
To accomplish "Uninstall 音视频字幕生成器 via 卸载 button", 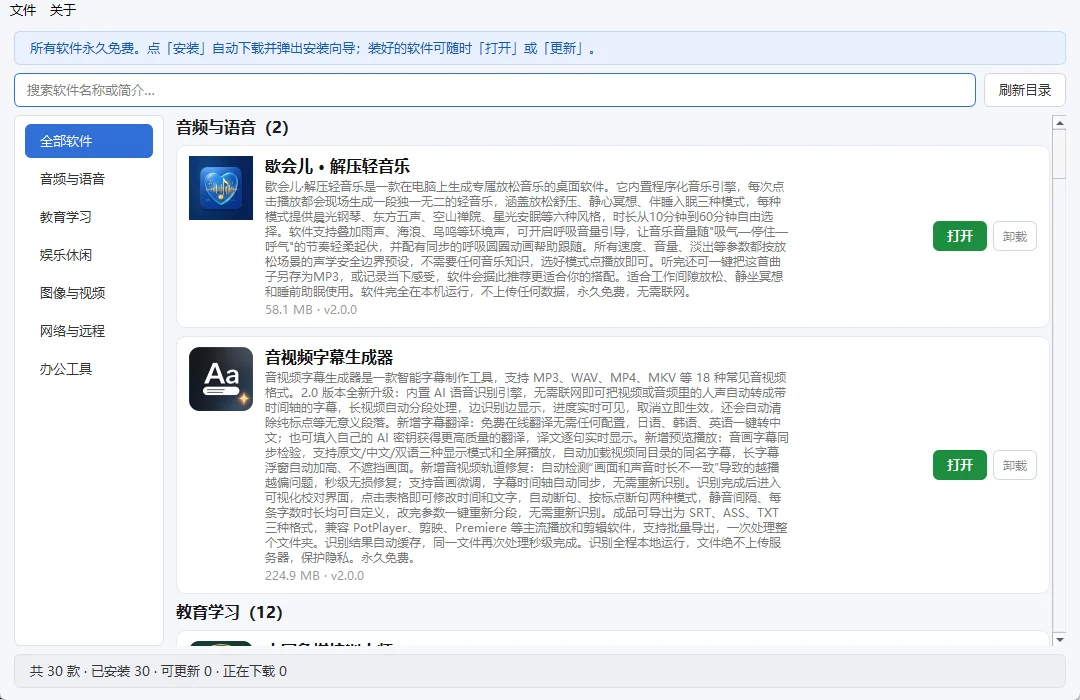I will point(1015,465).
